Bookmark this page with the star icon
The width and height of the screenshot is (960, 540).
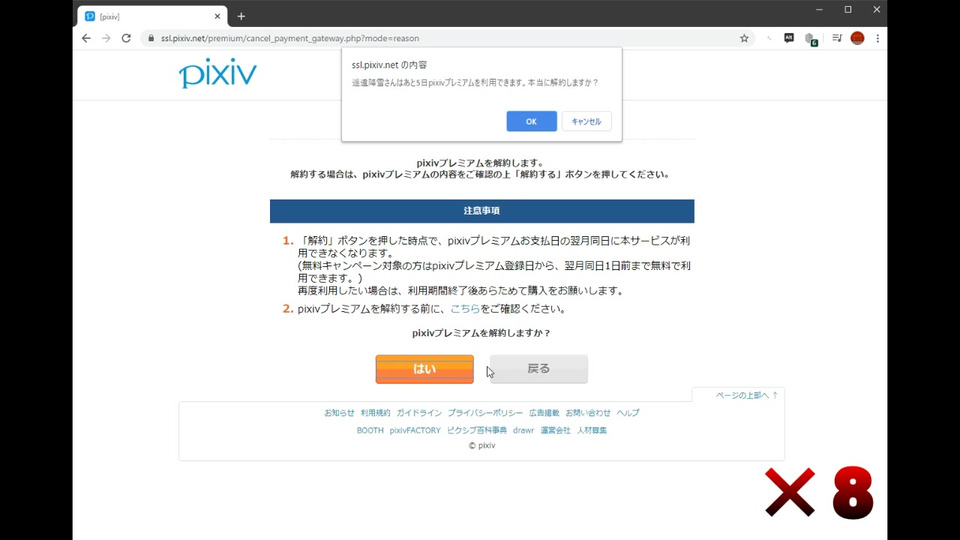point(744,38)
